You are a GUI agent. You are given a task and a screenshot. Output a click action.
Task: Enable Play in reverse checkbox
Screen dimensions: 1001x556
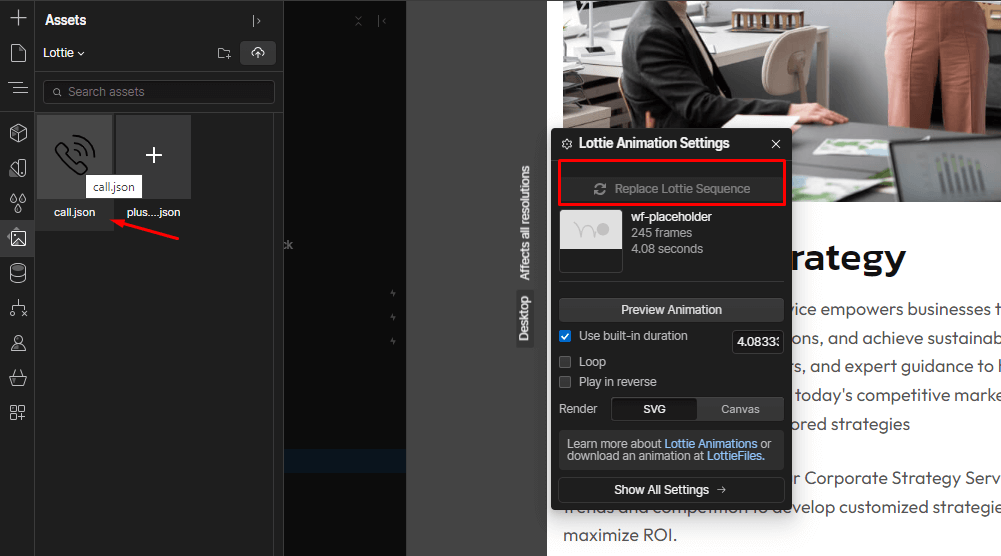[x=565, y=382]
